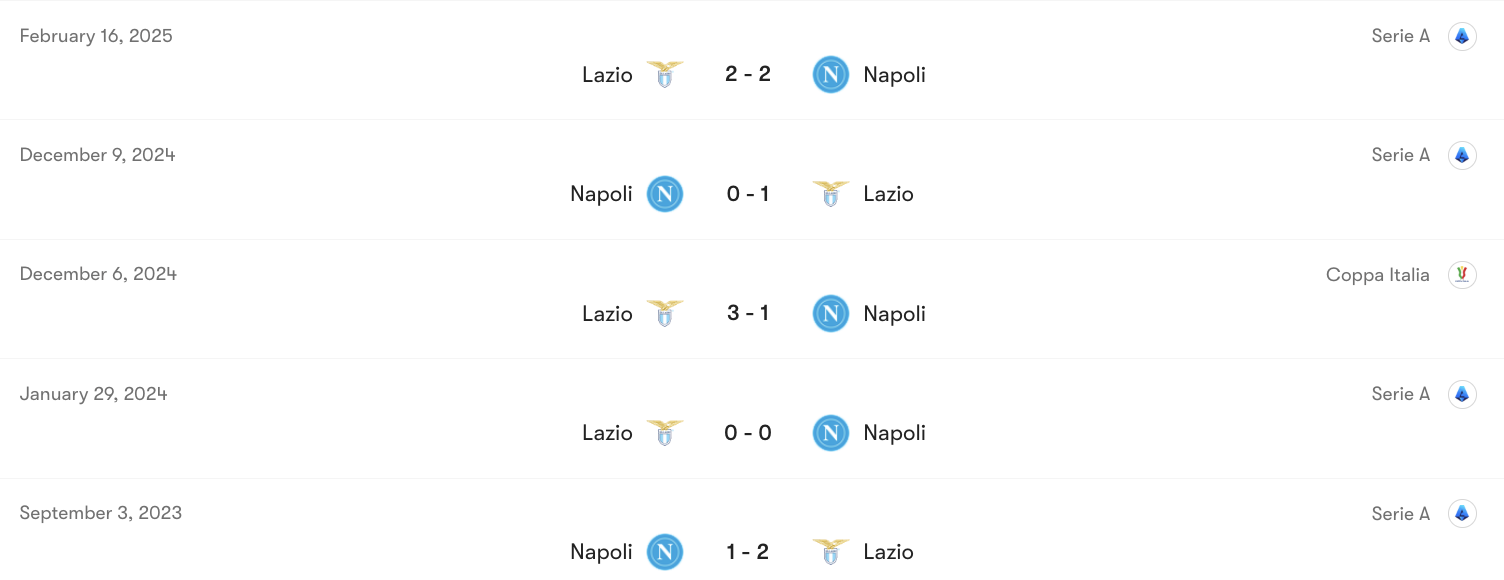Click the Lazio team name in the February 16 row

point(606,74)
